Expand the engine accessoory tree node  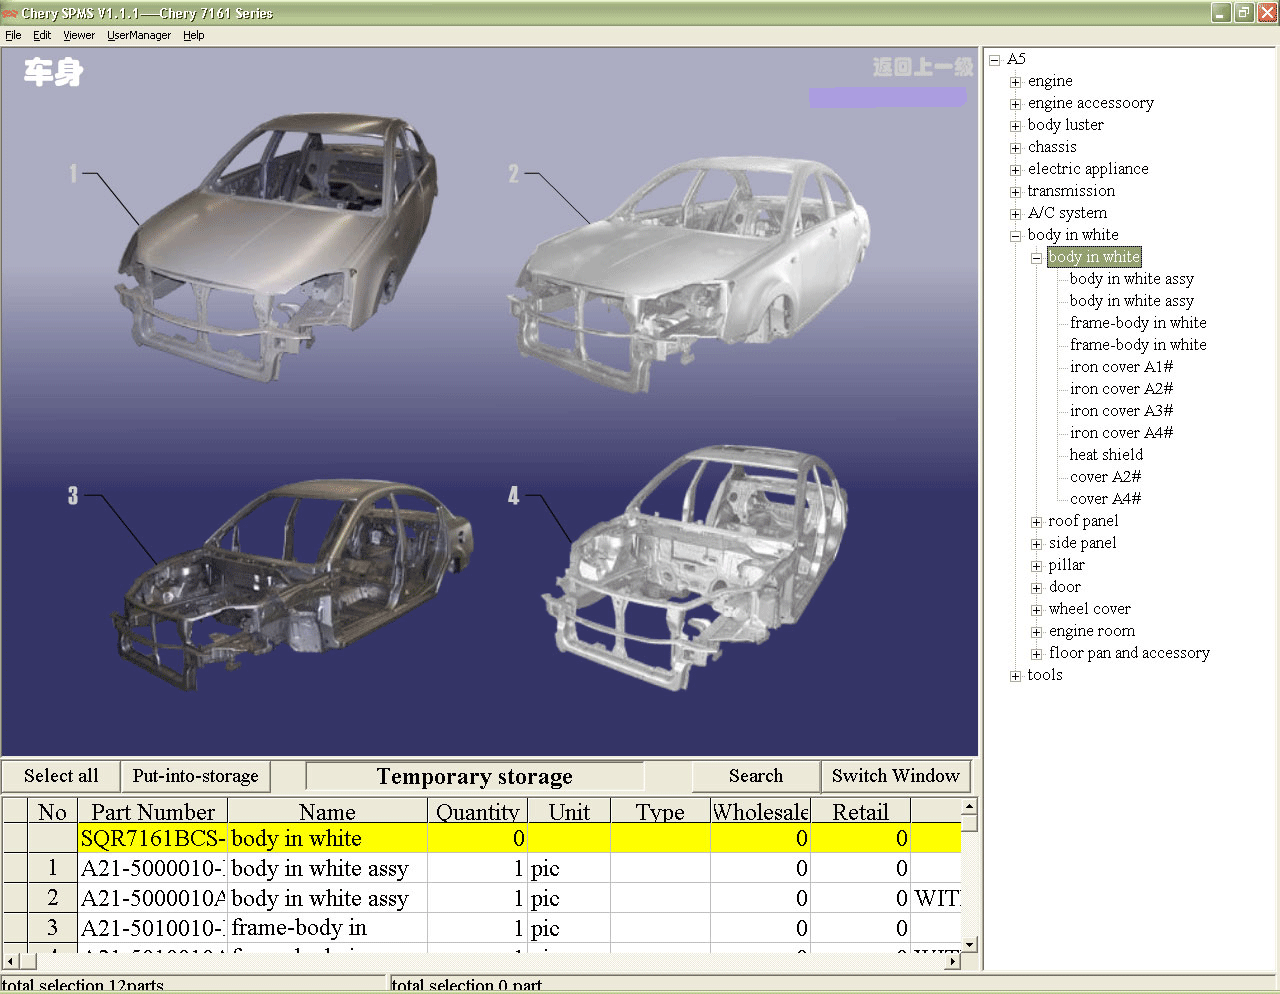pyautogui.click(x=1016, y=104)
